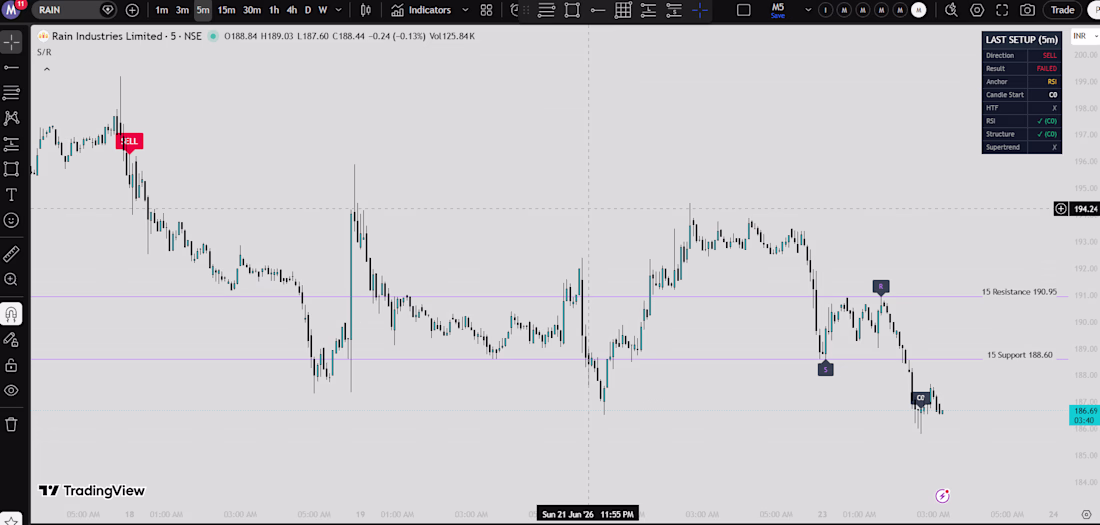Switch to the 1m timeframe
Image resolution: width=1100 pixels, height=525 pixels.
(161, 10)
